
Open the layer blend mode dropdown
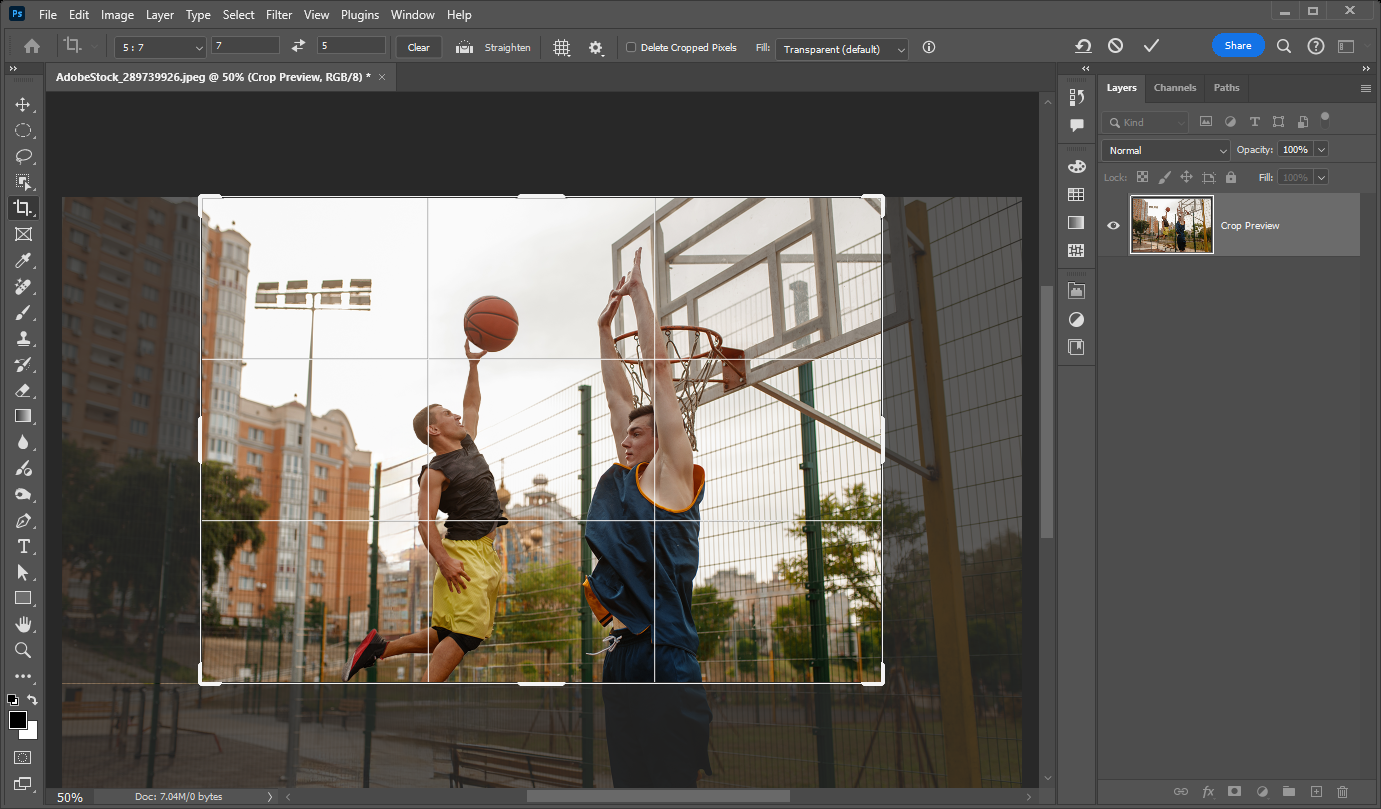[1165, 149]
